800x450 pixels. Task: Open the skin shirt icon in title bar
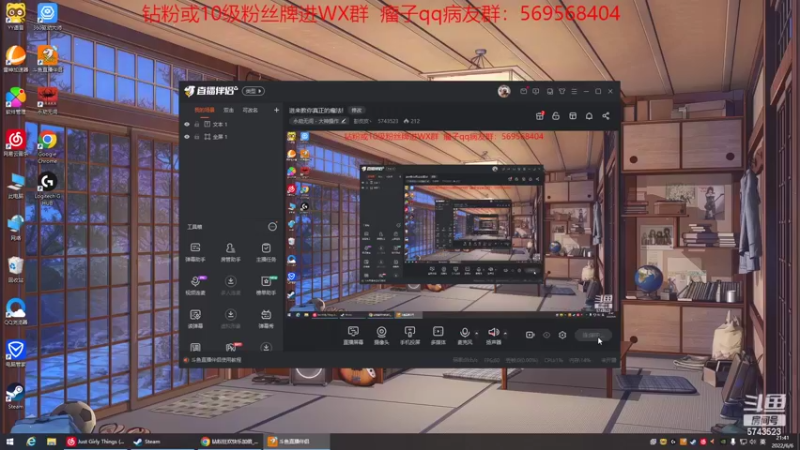click(x=562, y=91)
